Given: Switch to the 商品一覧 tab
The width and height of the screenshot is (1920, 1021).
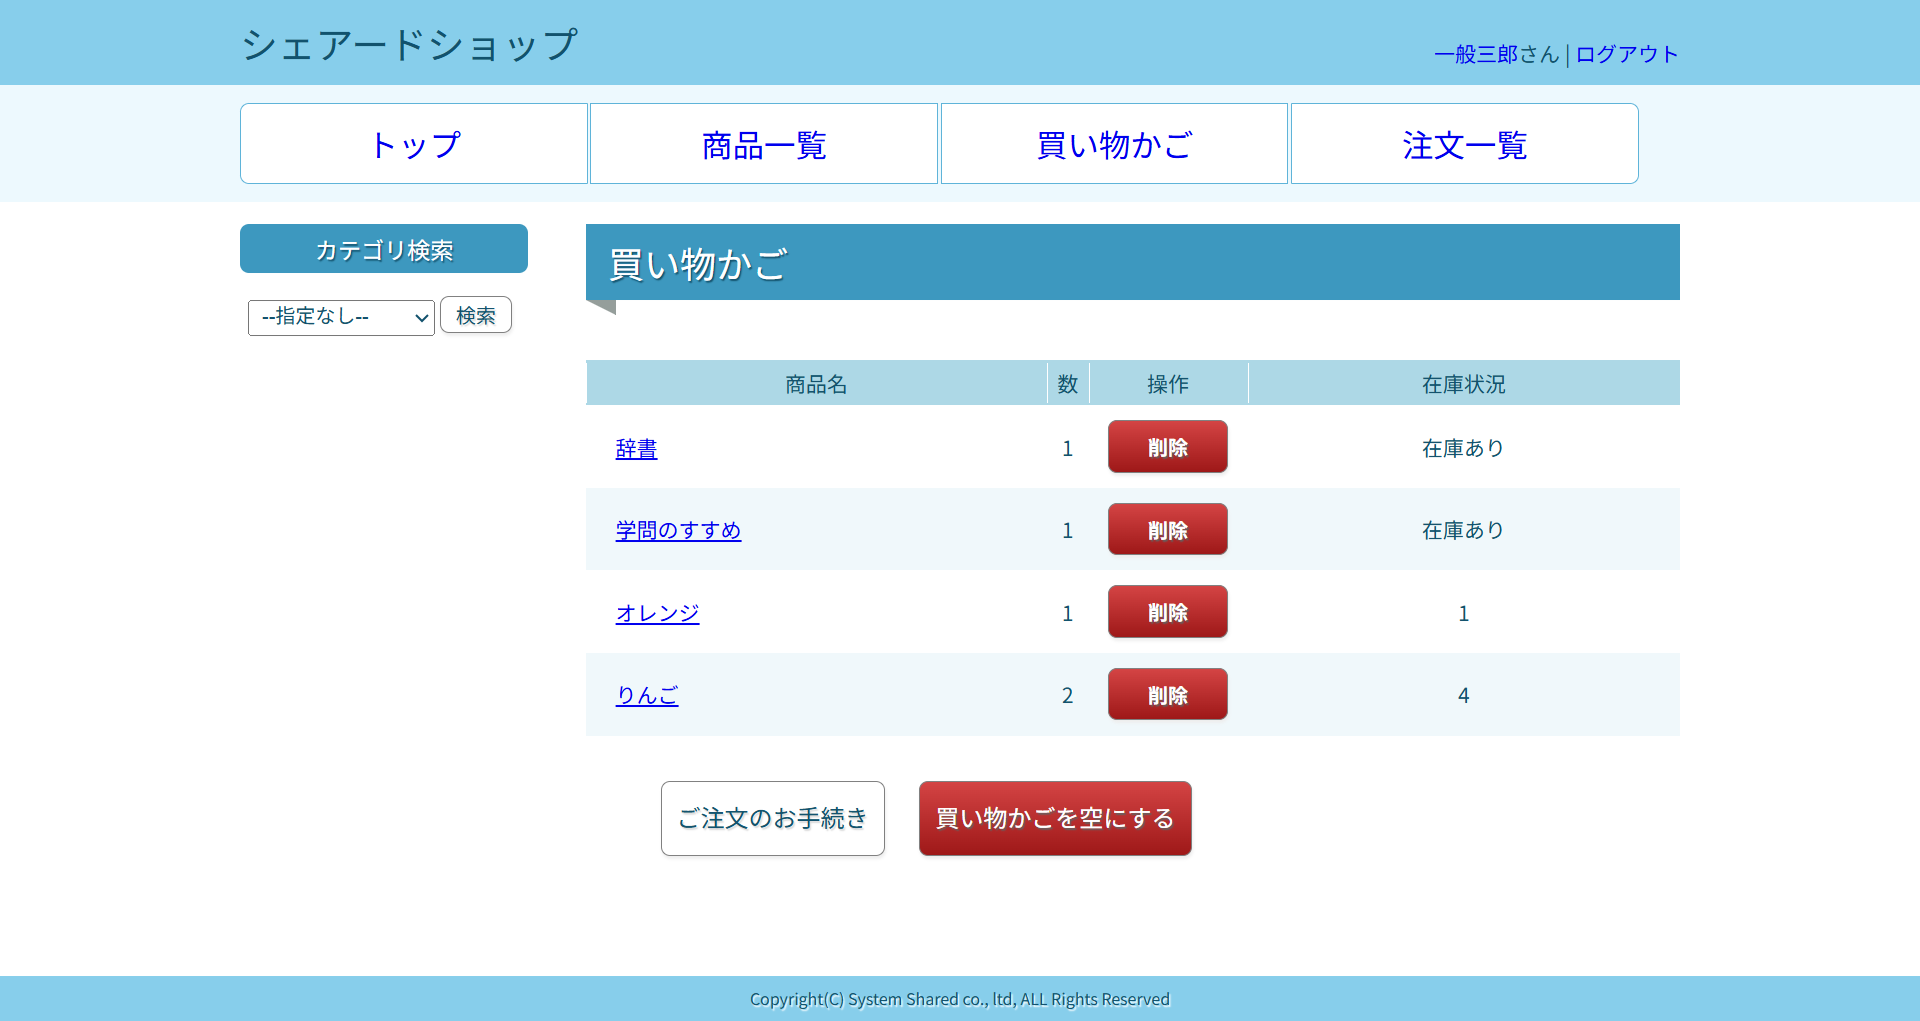Looking at the screenshot, I should pyautogui.click(x=763, y=143).
